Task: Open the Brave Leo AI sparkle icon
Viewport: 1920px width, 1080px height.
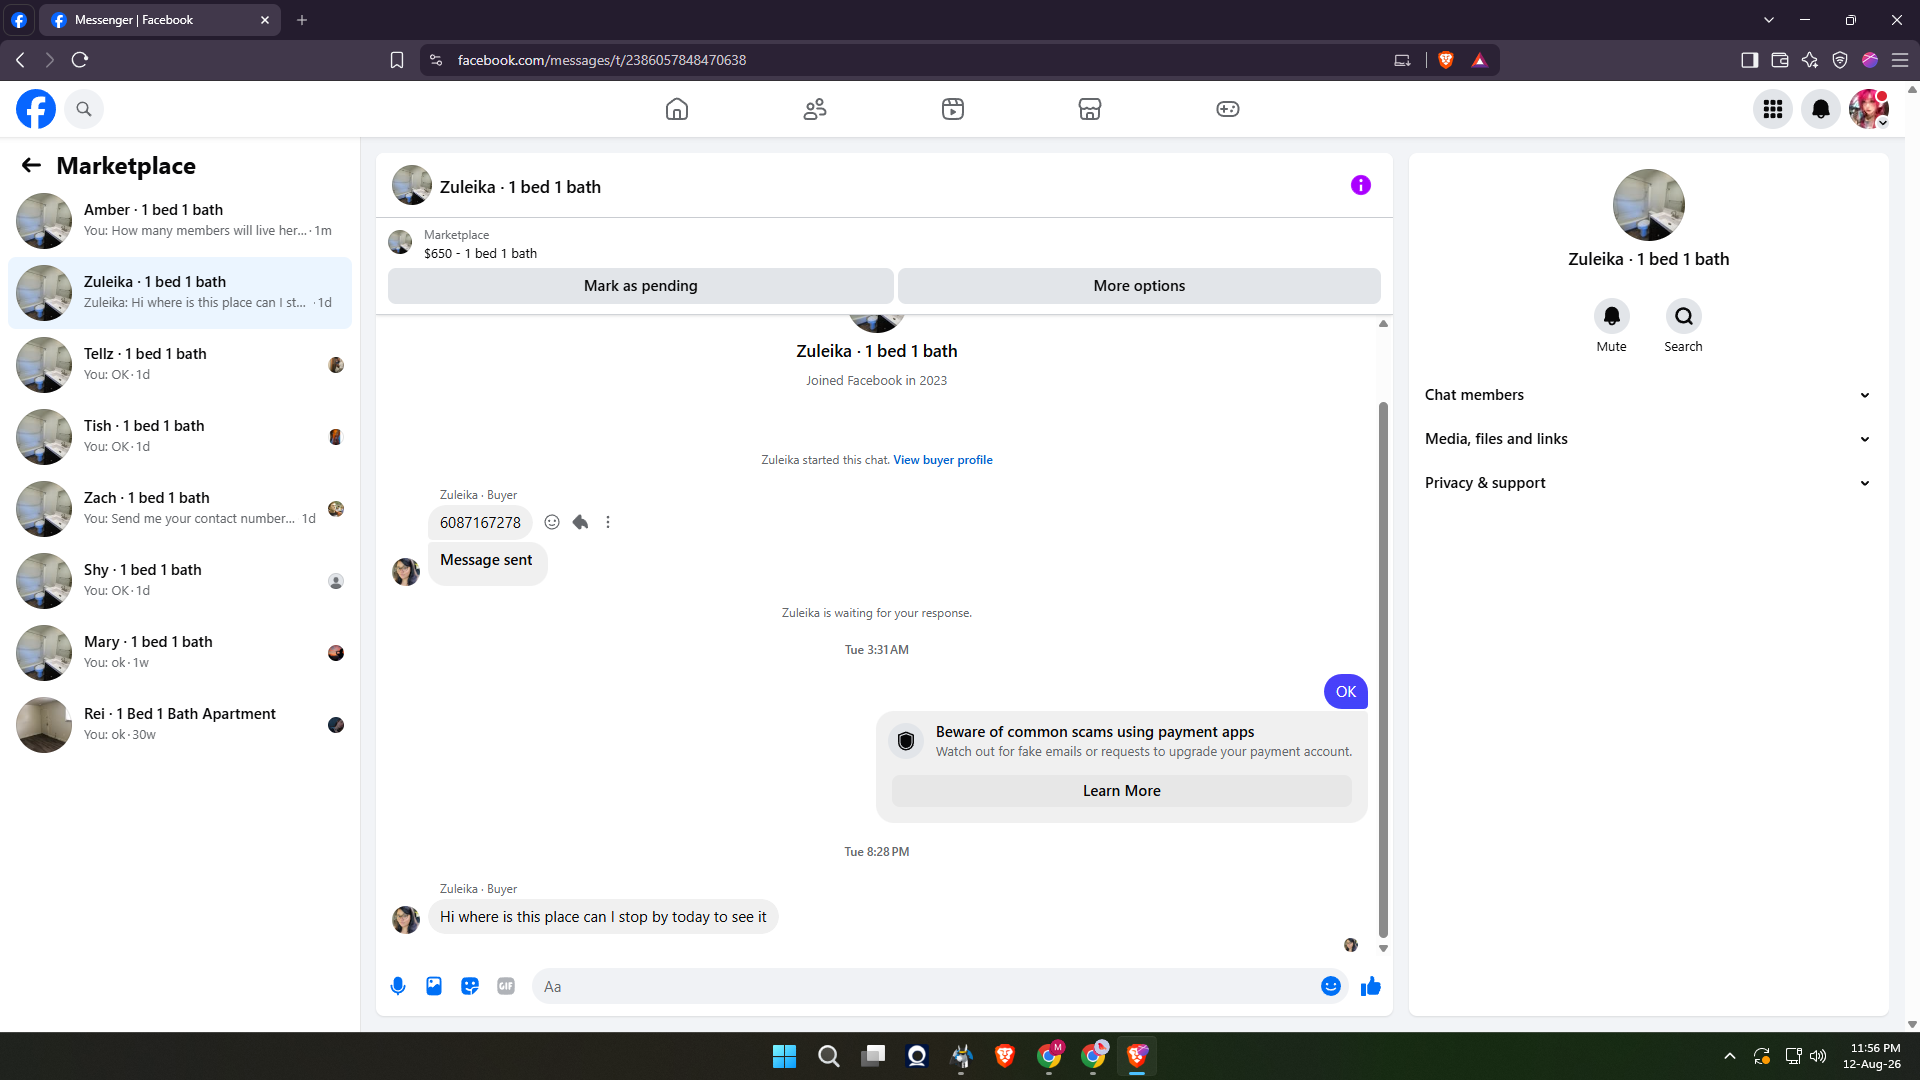Action: (1810, 60)
